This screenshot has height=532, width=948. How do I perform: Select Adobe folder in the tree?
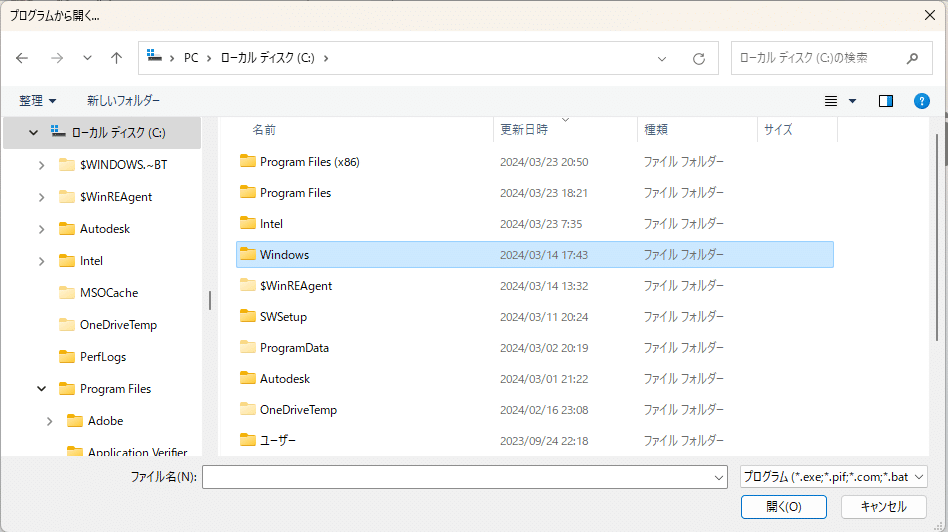(105, 421)
